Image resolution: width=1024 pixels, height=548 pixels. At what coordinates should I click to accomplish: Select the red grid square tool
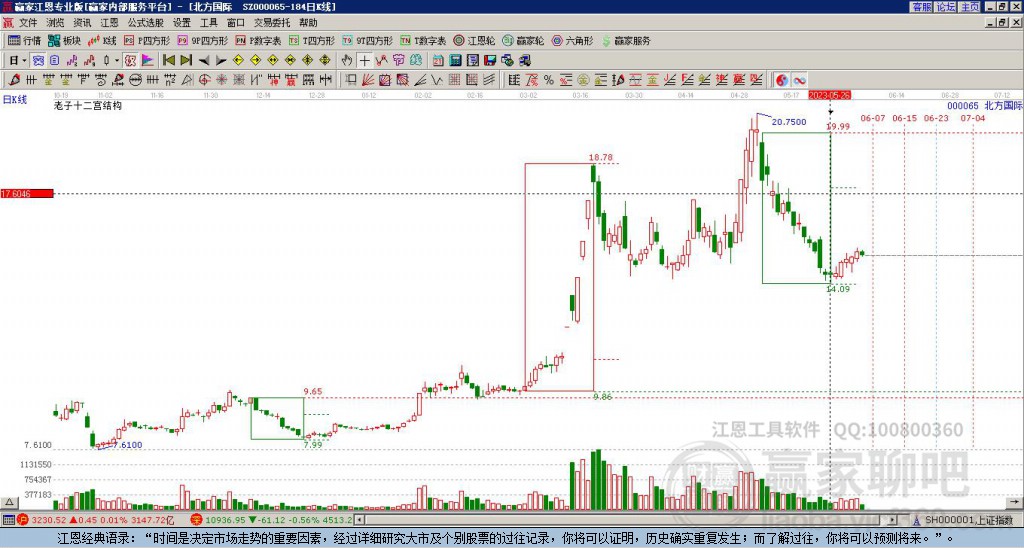click(x=454, y=80)
